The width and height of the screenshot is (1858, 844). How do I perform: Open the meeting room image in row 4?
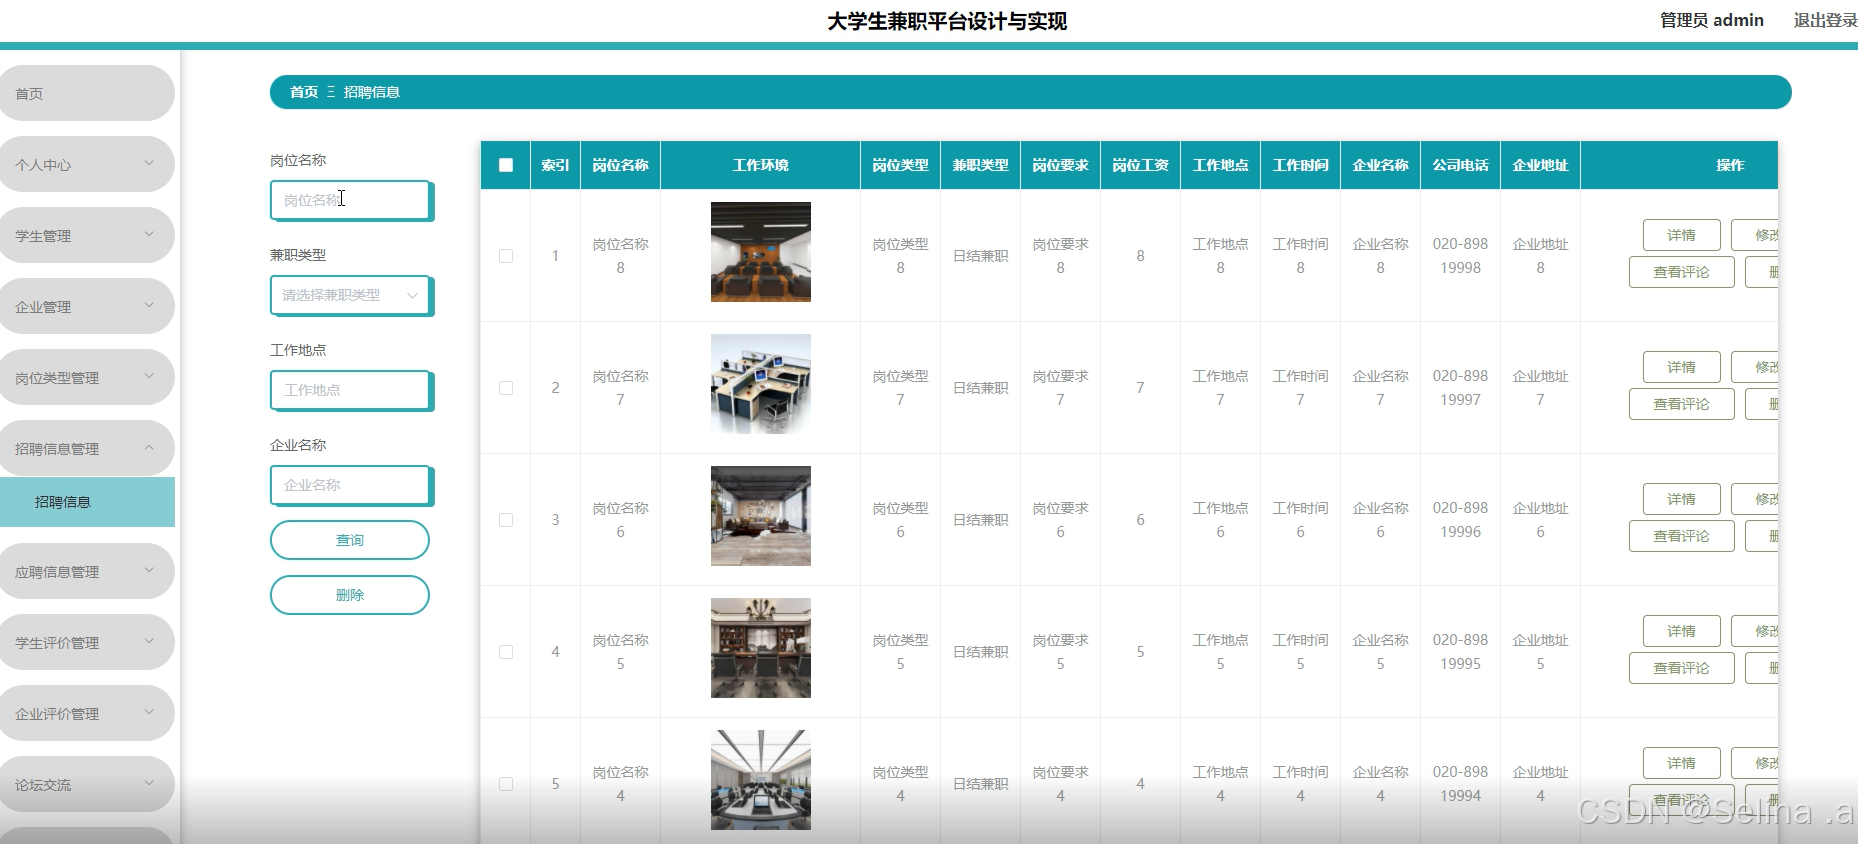pyautogui.click(x=761, y=648)
